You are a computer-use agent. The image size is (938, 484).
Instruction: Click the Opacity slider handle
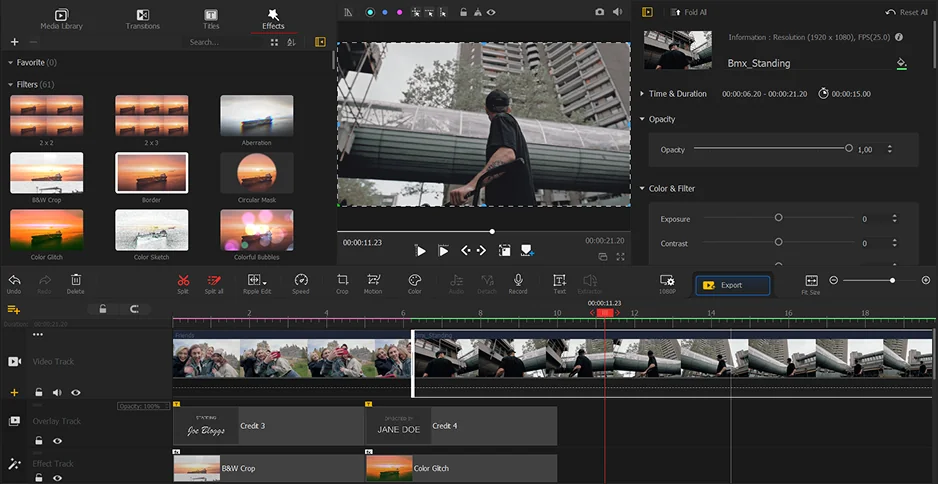pos(848,148)
